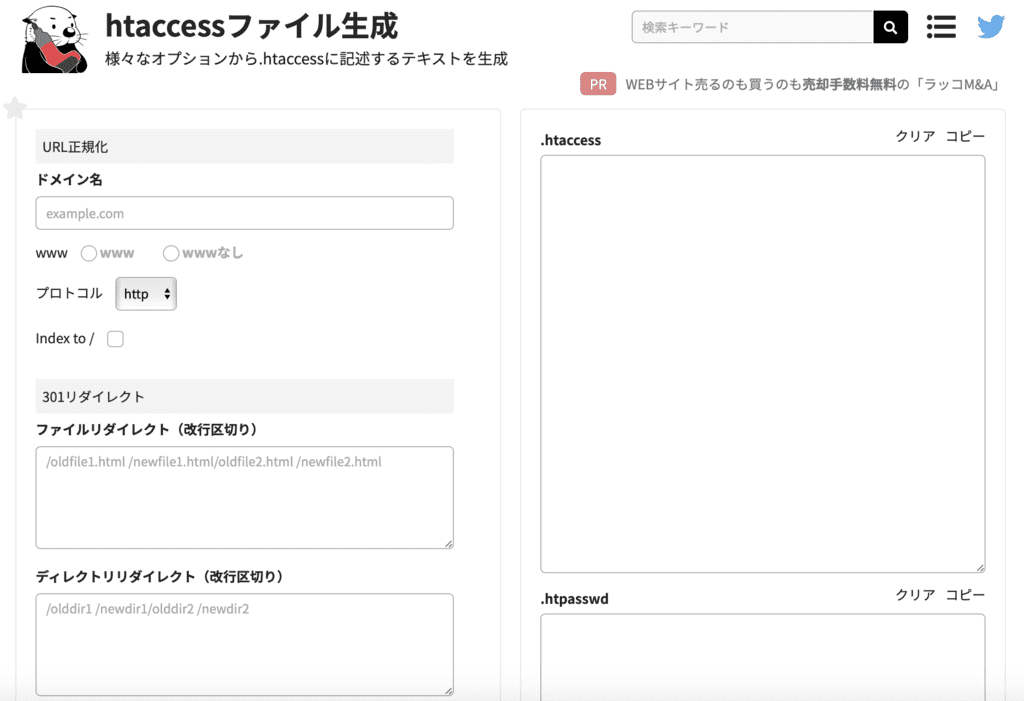
Task: Click the star icon near the left edge
Action: 15,108
